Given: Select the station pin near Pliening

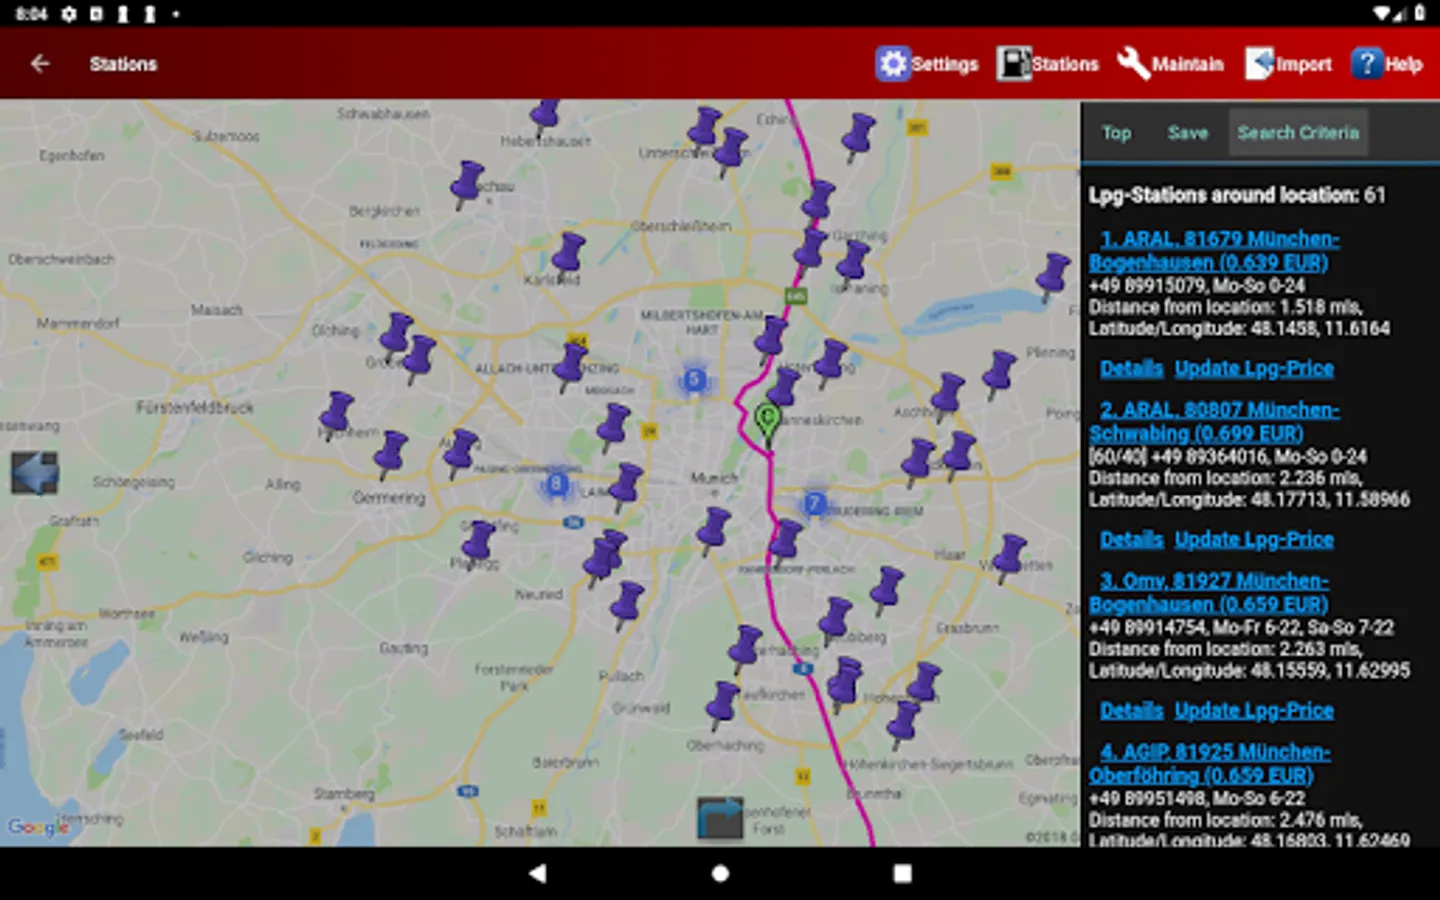Looking at the screenshot, I should point(998,377).
